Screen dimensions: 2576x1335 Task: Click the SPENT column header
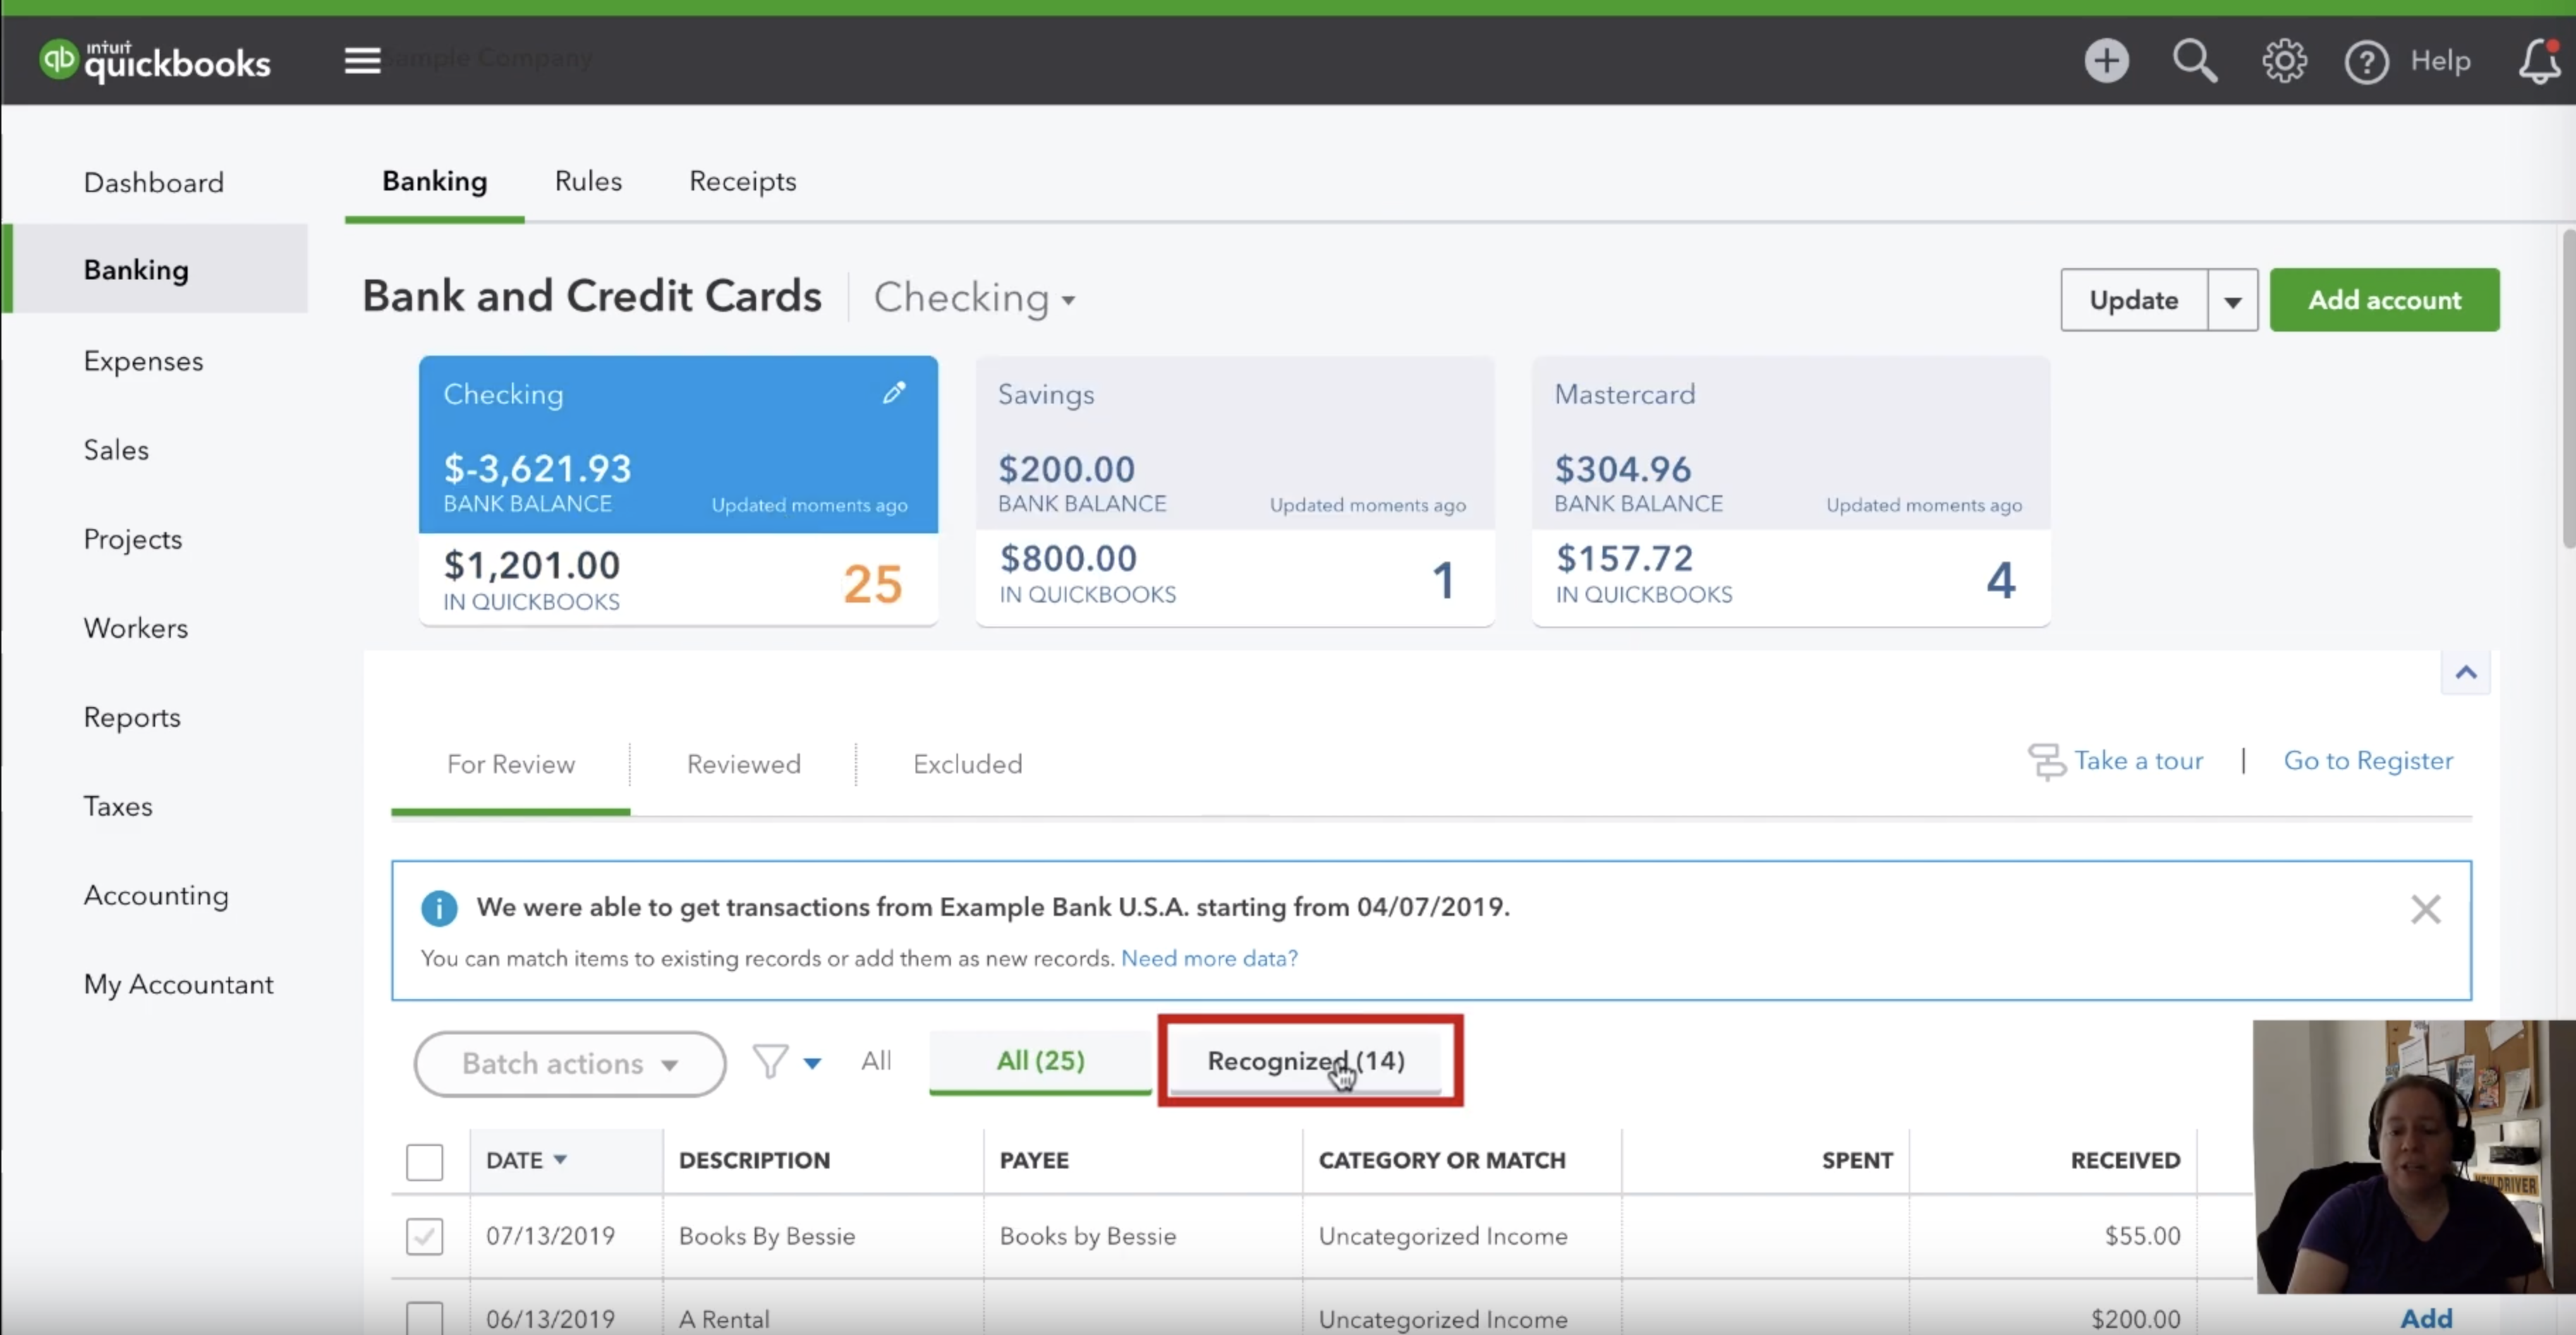click(1857, 1160)
